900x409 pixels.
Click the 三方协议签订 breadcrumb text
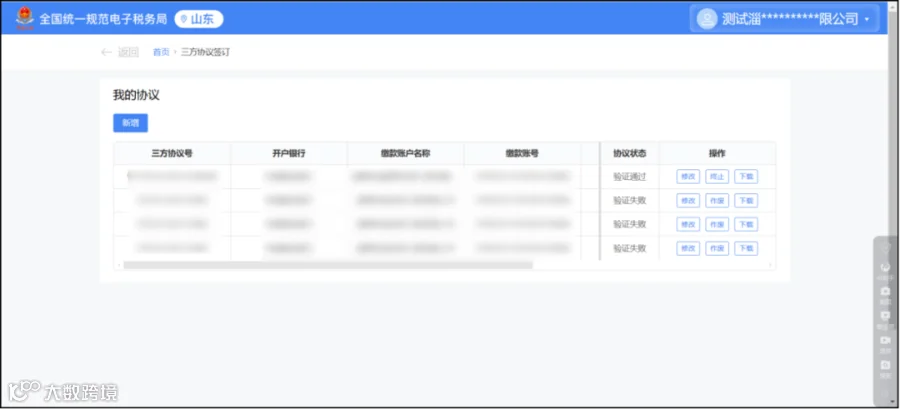coord(205,52)
